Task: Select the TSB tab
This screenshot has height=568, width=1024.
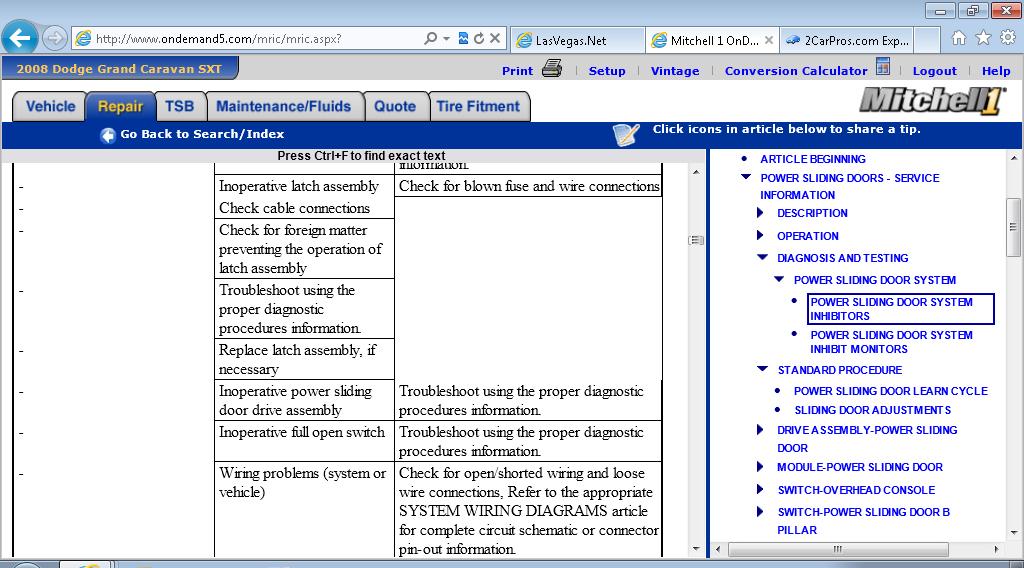Action: [x=180, y=106]
